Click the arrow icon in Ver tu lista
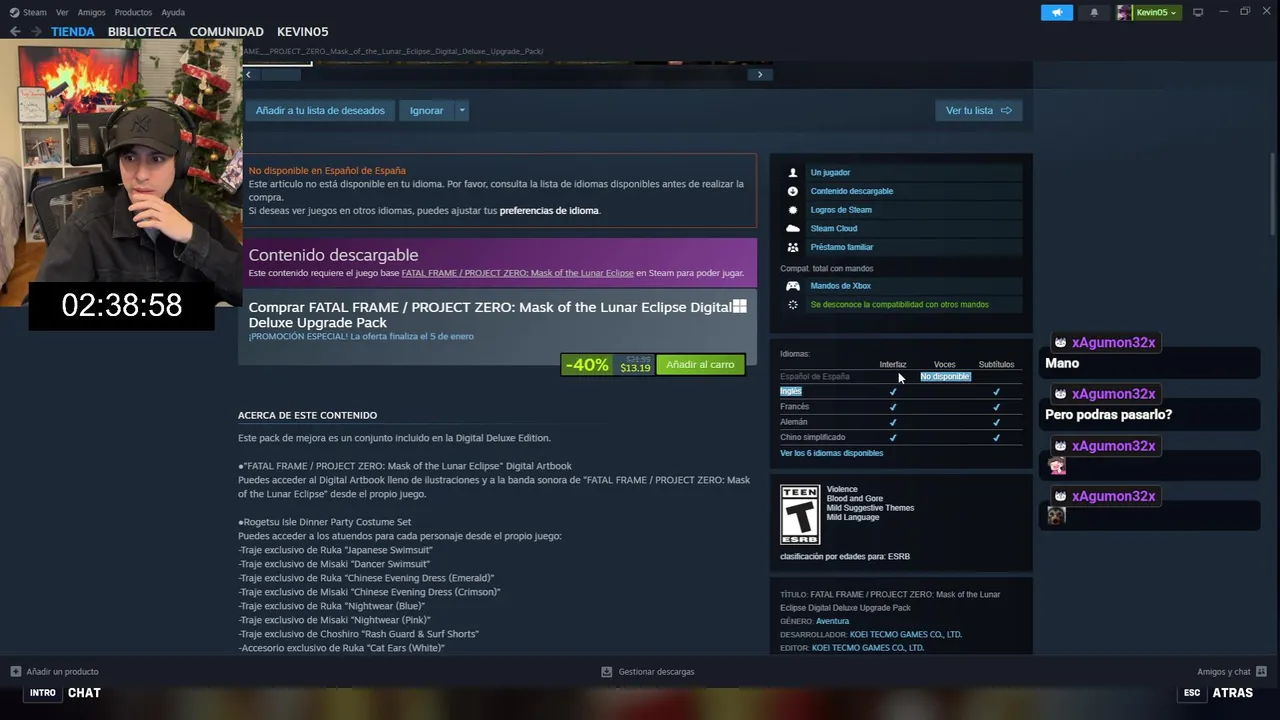 click(x=1006, y=111)
